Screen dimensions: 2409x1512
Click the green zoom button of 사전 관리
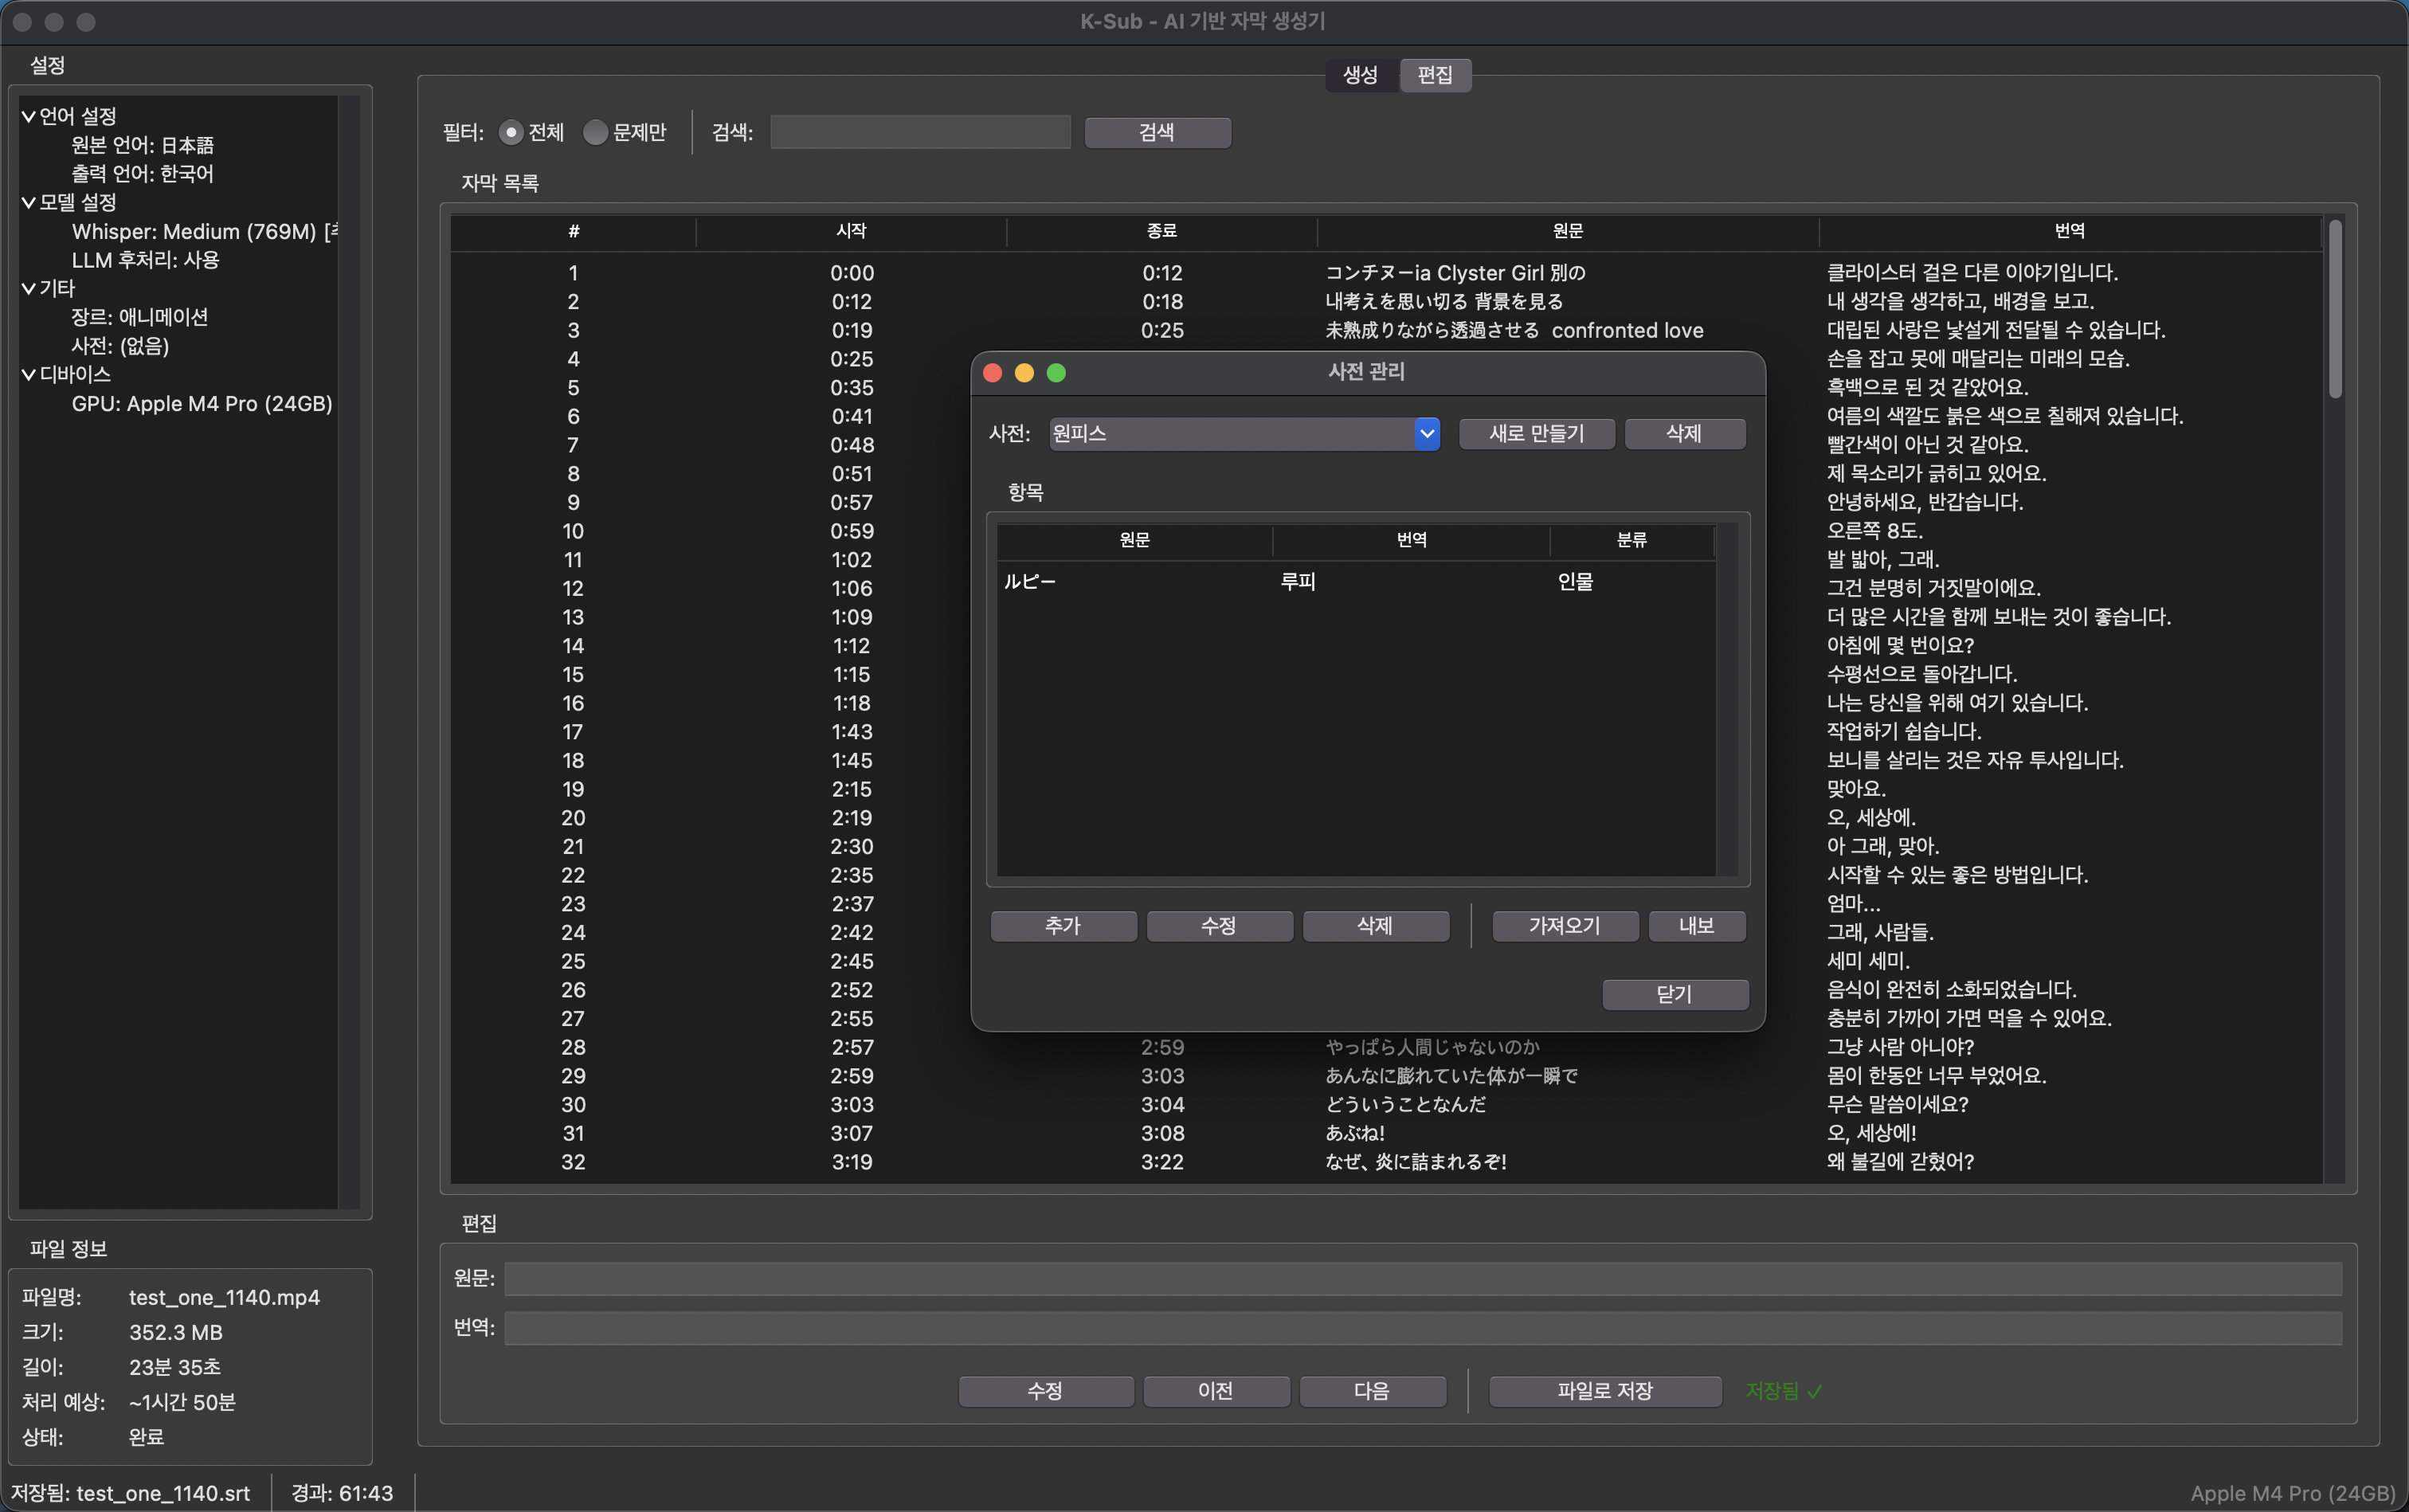[1056, 373]
